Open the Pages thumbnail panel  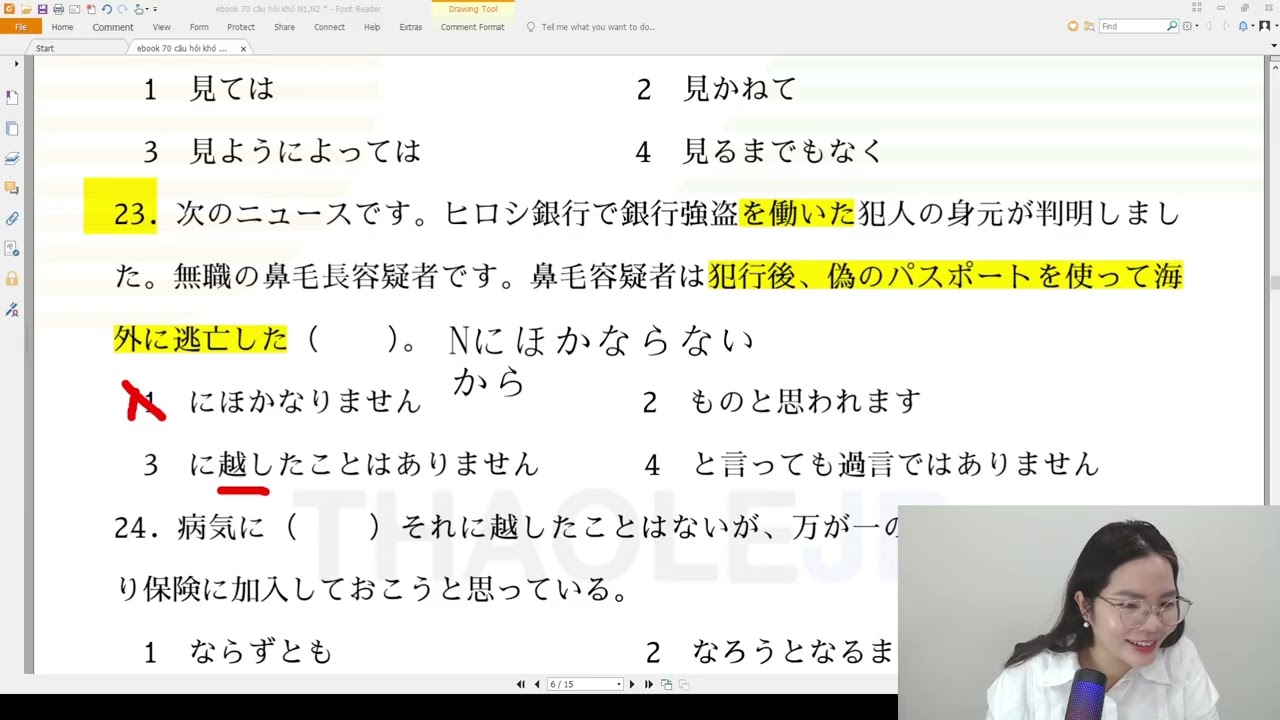tap(12, 128)
